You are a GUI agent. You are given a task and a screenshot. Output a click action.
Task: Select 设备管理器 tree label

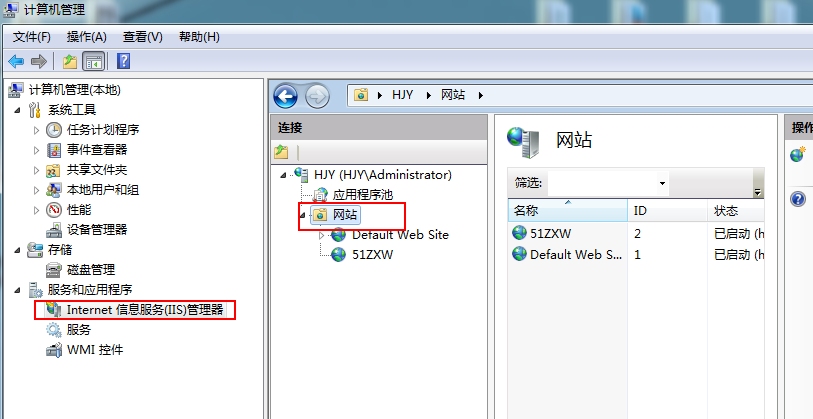click(97, 230)
